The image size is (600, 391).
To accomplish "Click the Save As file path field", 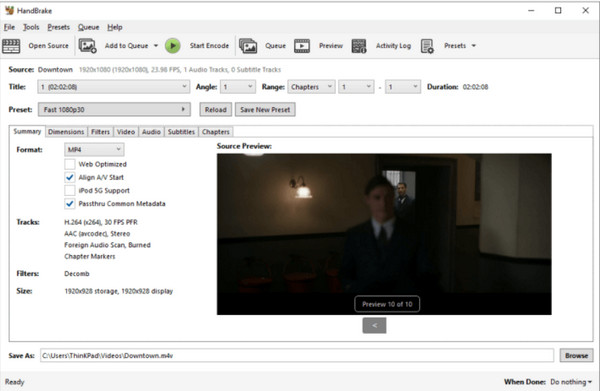I will (x=297, y=355).
